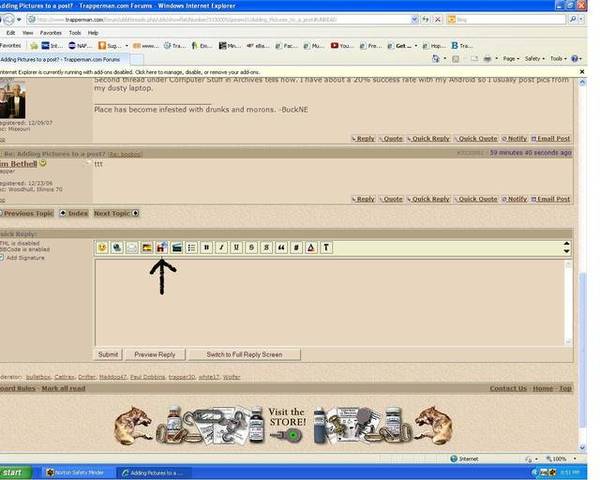Click the bold formatting icon

(207, 247)
